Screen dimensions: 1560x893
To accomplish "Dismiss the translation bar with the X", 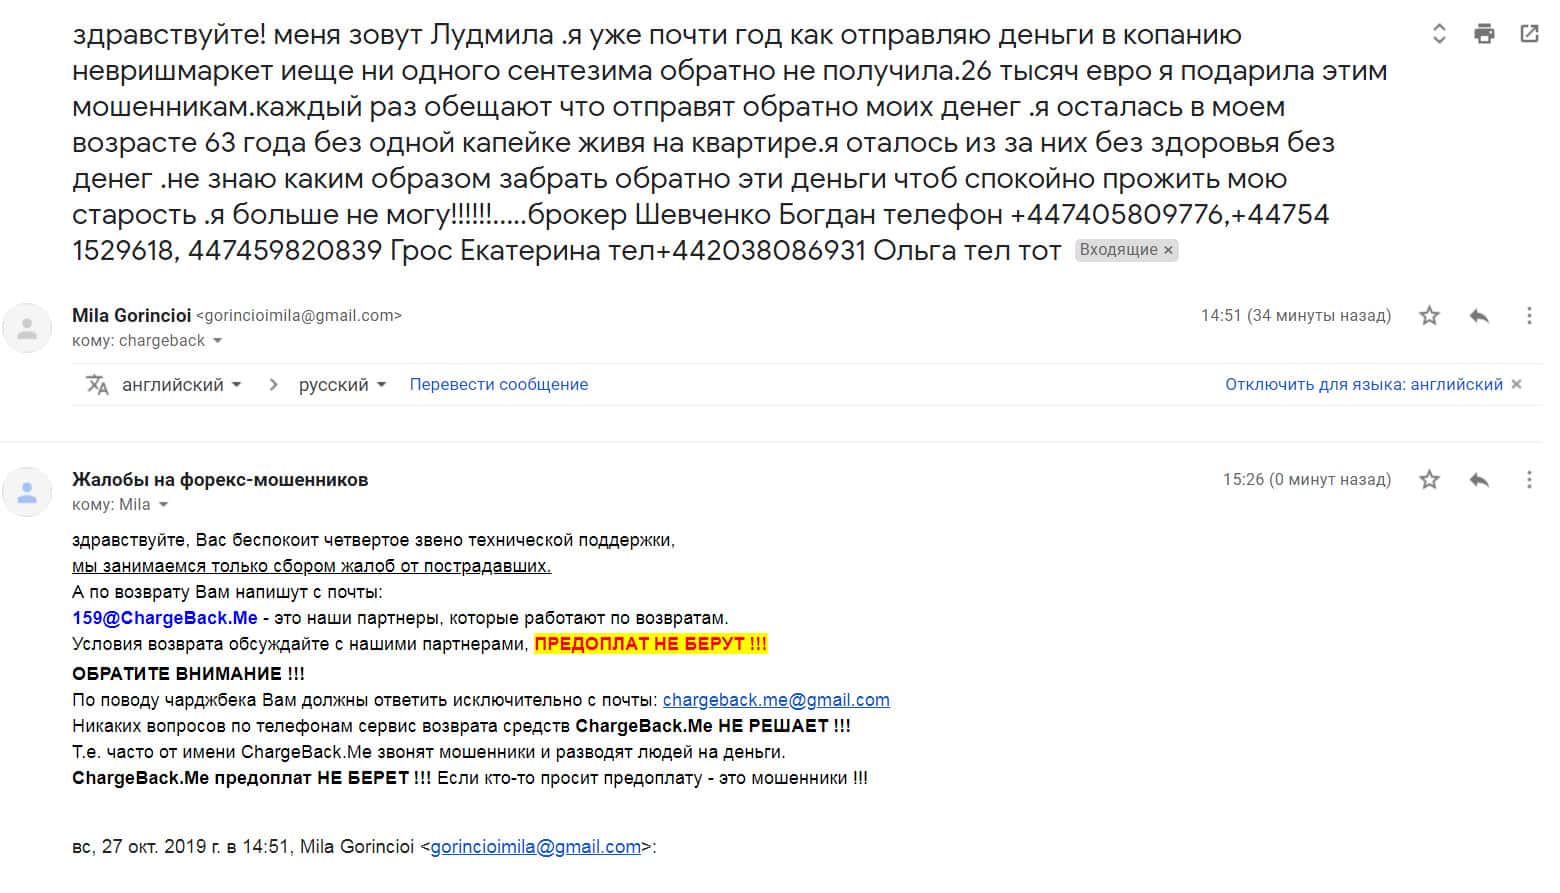I will click(1516, 385).
